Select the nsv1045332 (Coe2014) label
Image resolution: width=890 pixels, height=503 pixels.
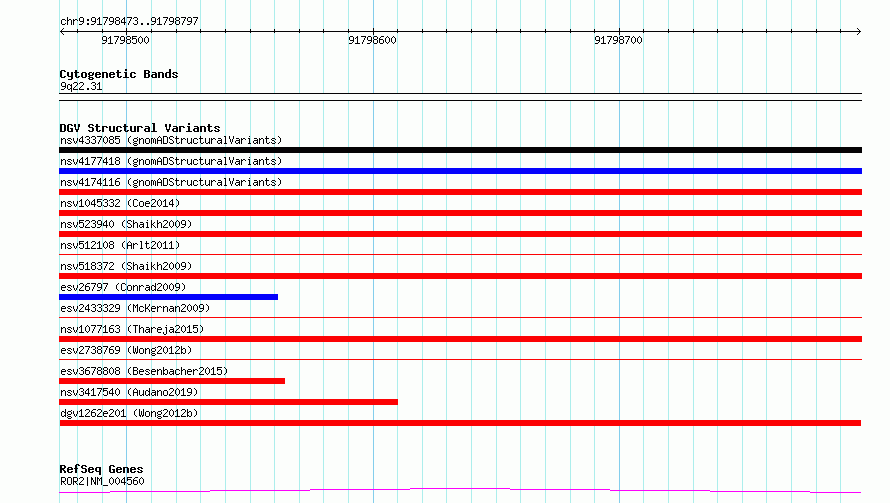coord(120,203)
